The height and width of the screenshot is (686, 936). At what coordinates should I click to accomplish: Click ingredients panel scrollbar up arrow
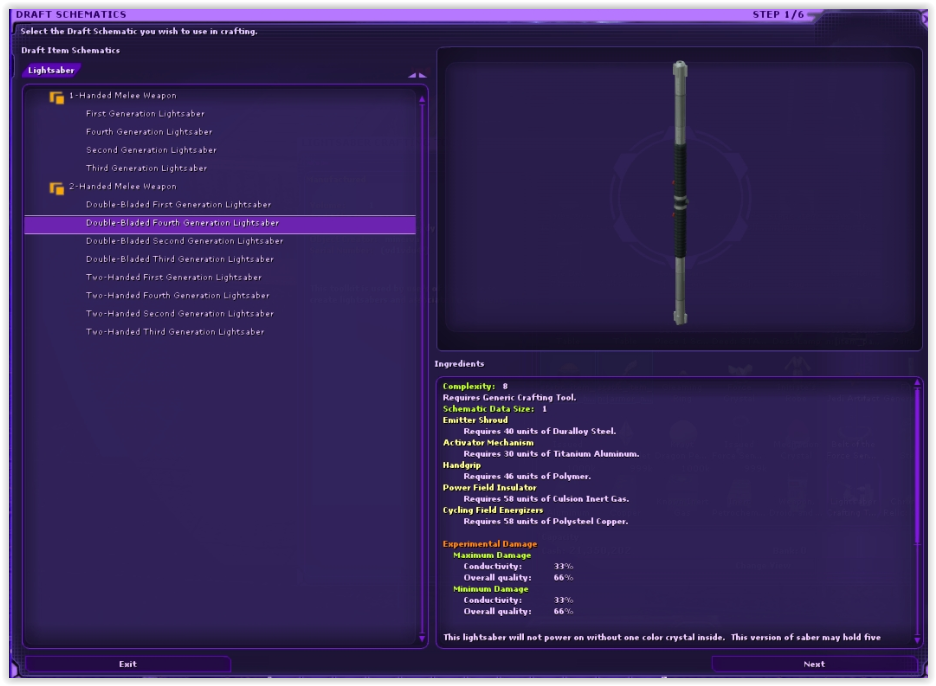tap(917, 383)
